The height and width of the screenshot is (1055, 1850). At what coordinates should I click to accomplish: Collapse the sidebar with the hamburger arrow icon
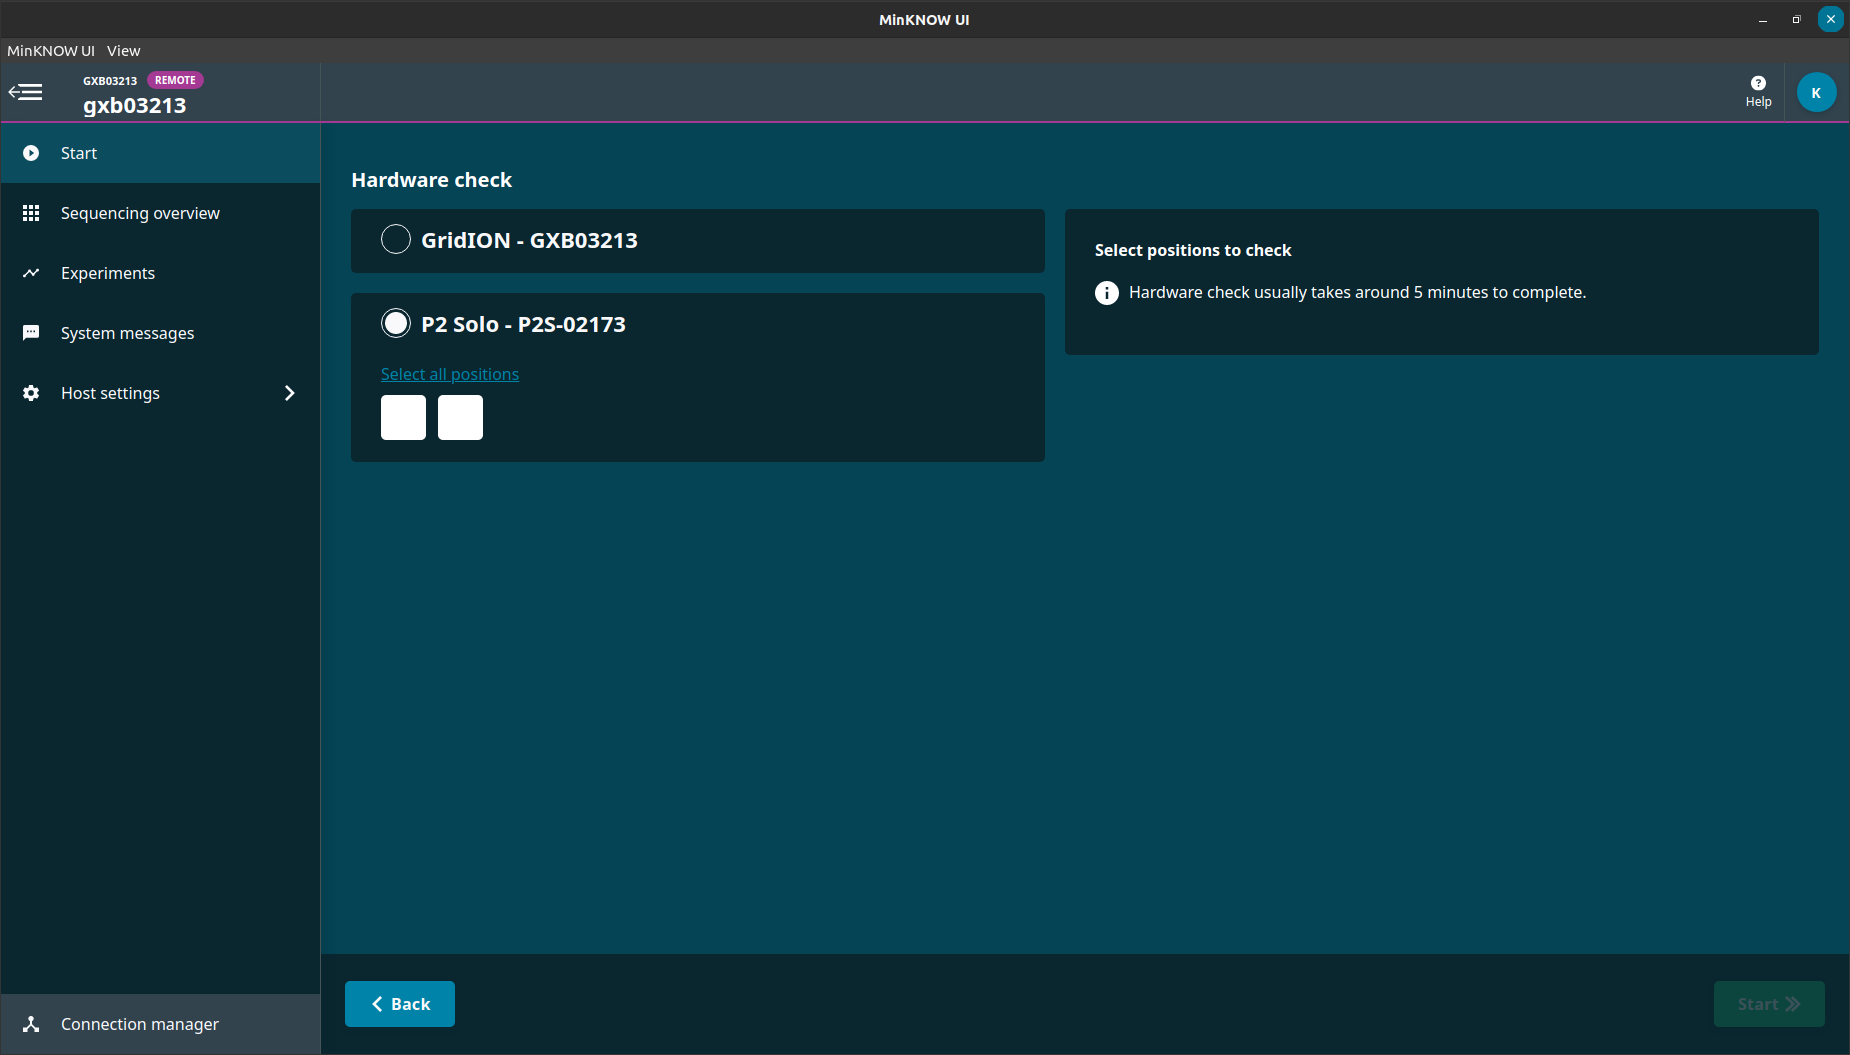click(x=26, y=93)
